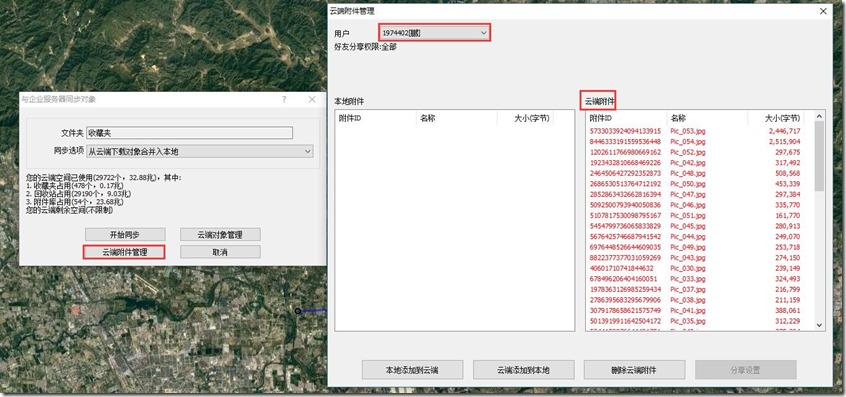Sort cloud list by 附件ID column header
The height and width of the screenshot is (397, 846).
[x=626, y=118]
